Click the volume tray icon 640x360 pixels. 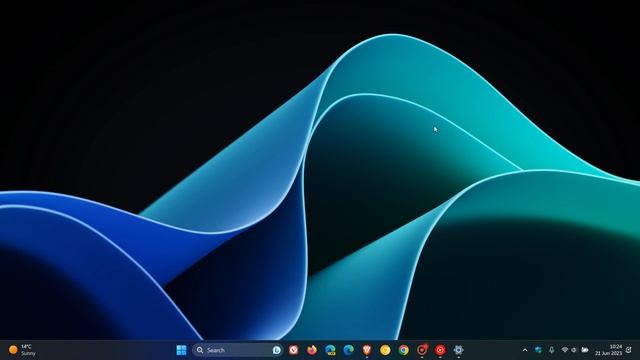coord(574,350)
